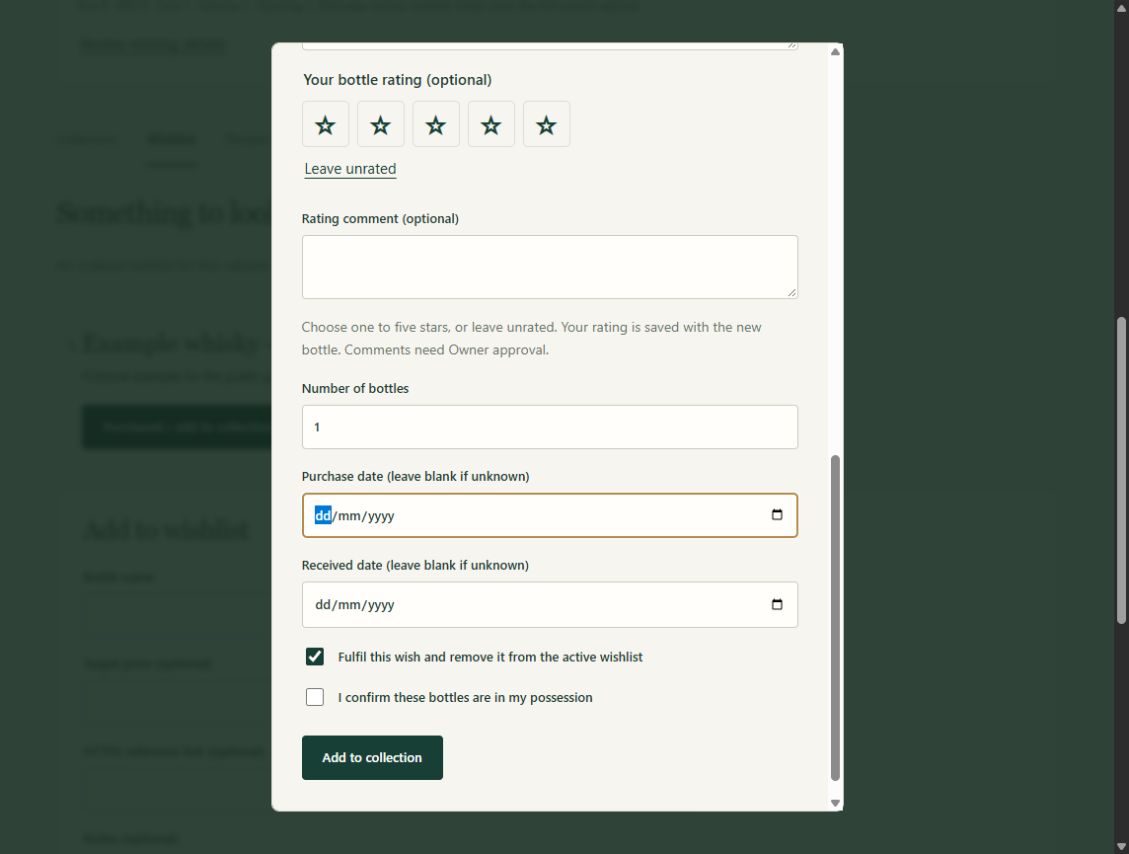This screenshot has width=1129, height=854.
Task: Choose the fourth star rating
Action: 491,125
